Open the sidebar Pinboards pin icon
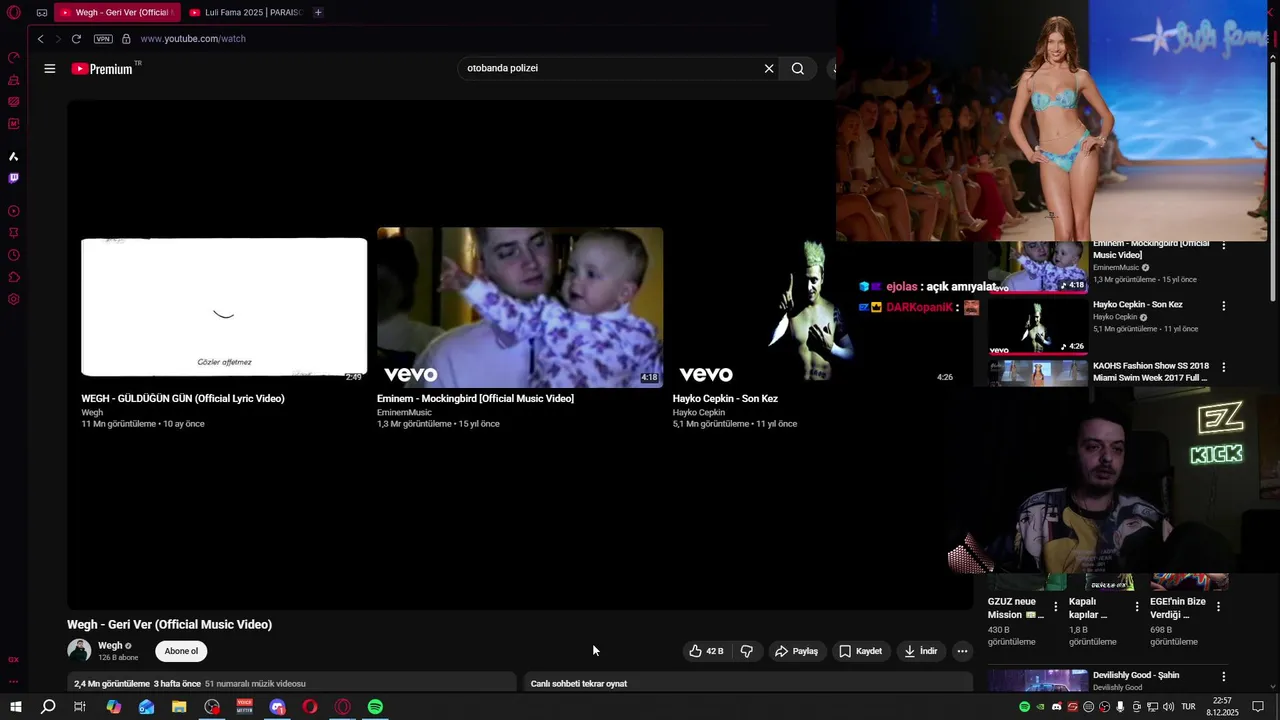The image size is (1280, 720). click(14, 233)
